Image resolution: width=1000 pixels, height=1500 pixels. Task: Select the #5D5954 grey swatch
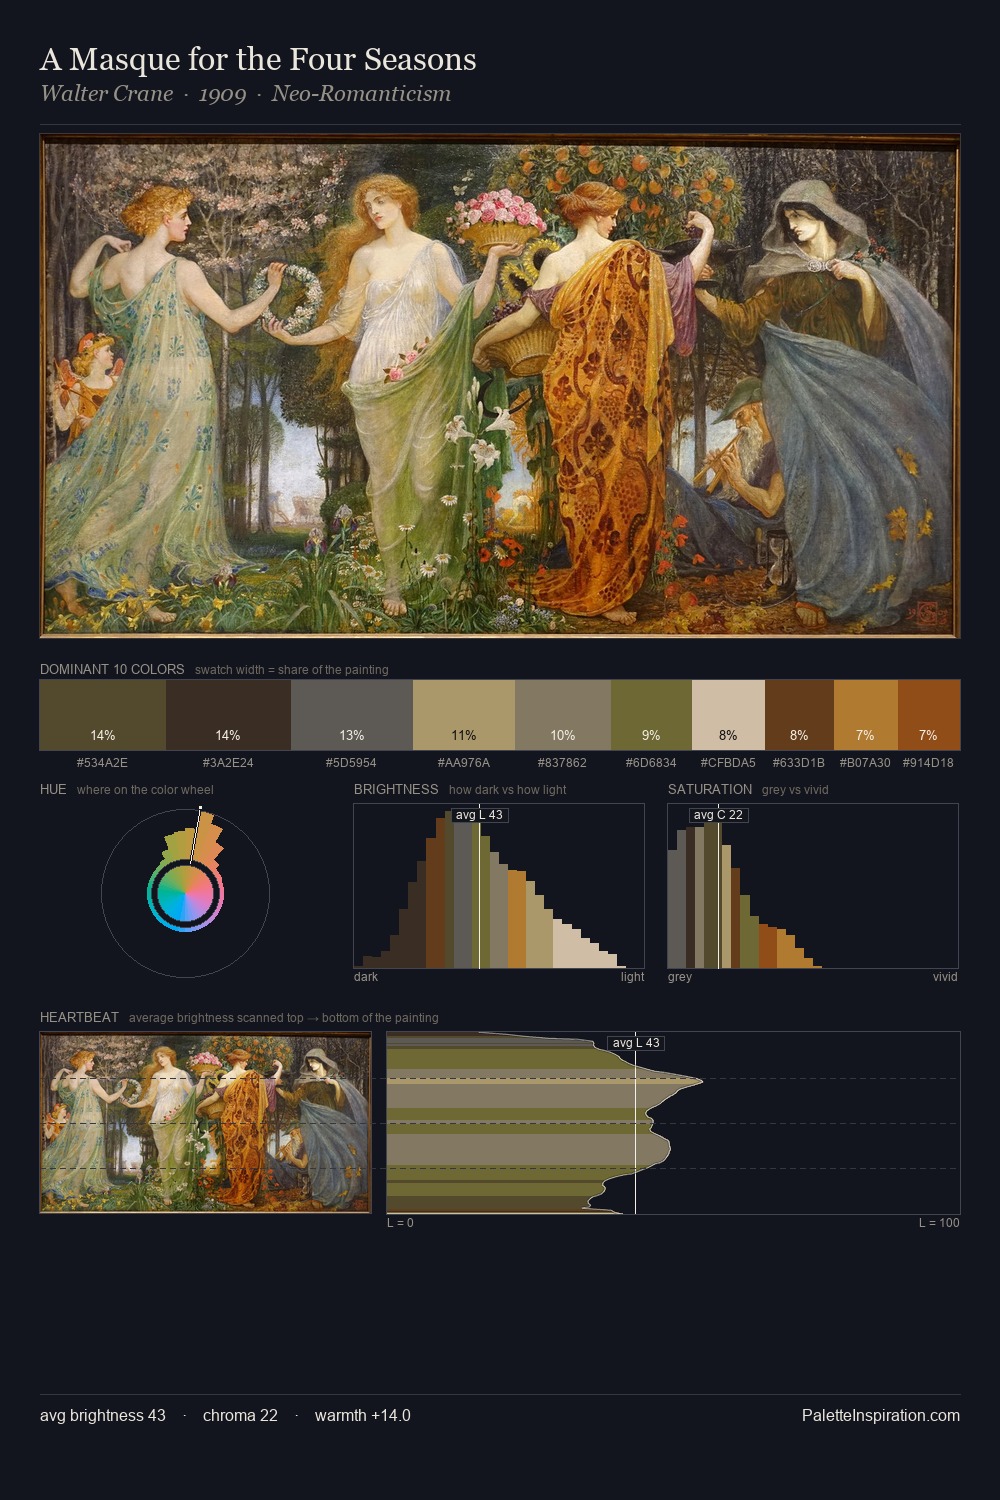point(352,715)
